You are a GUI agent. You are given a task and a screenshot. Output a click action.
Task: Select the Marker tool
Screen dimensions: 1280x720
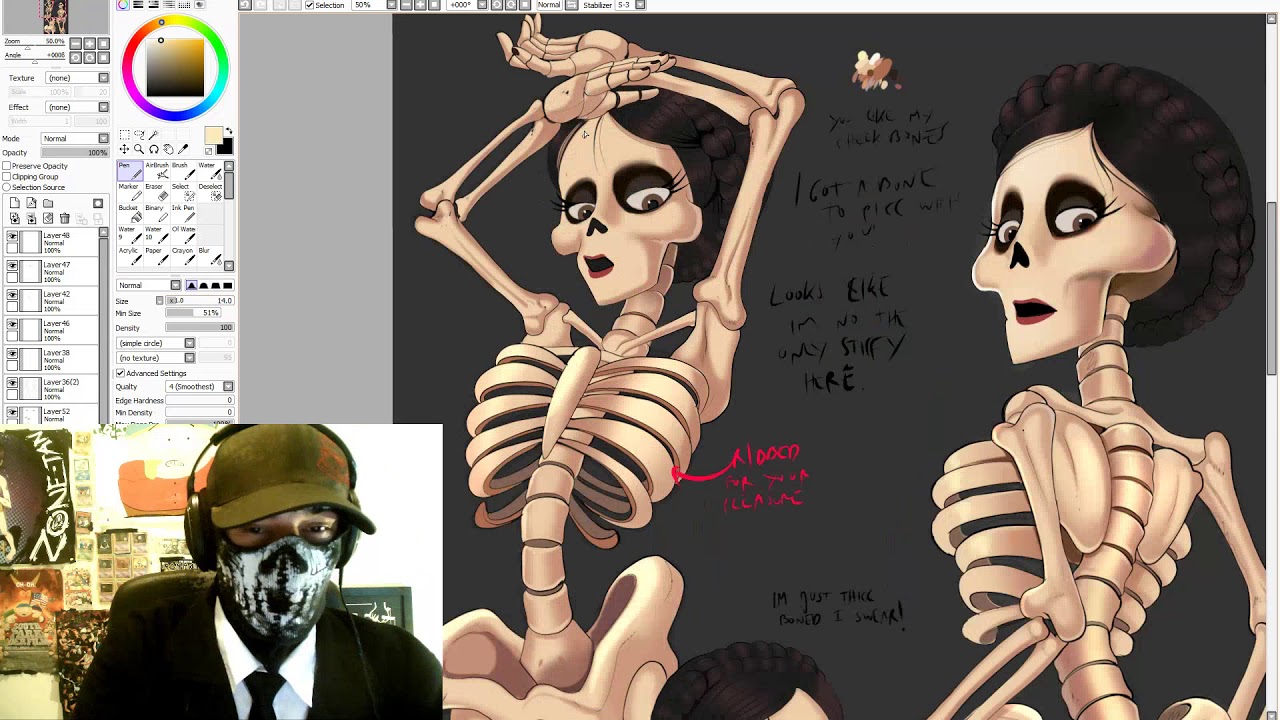coord(130,192)
